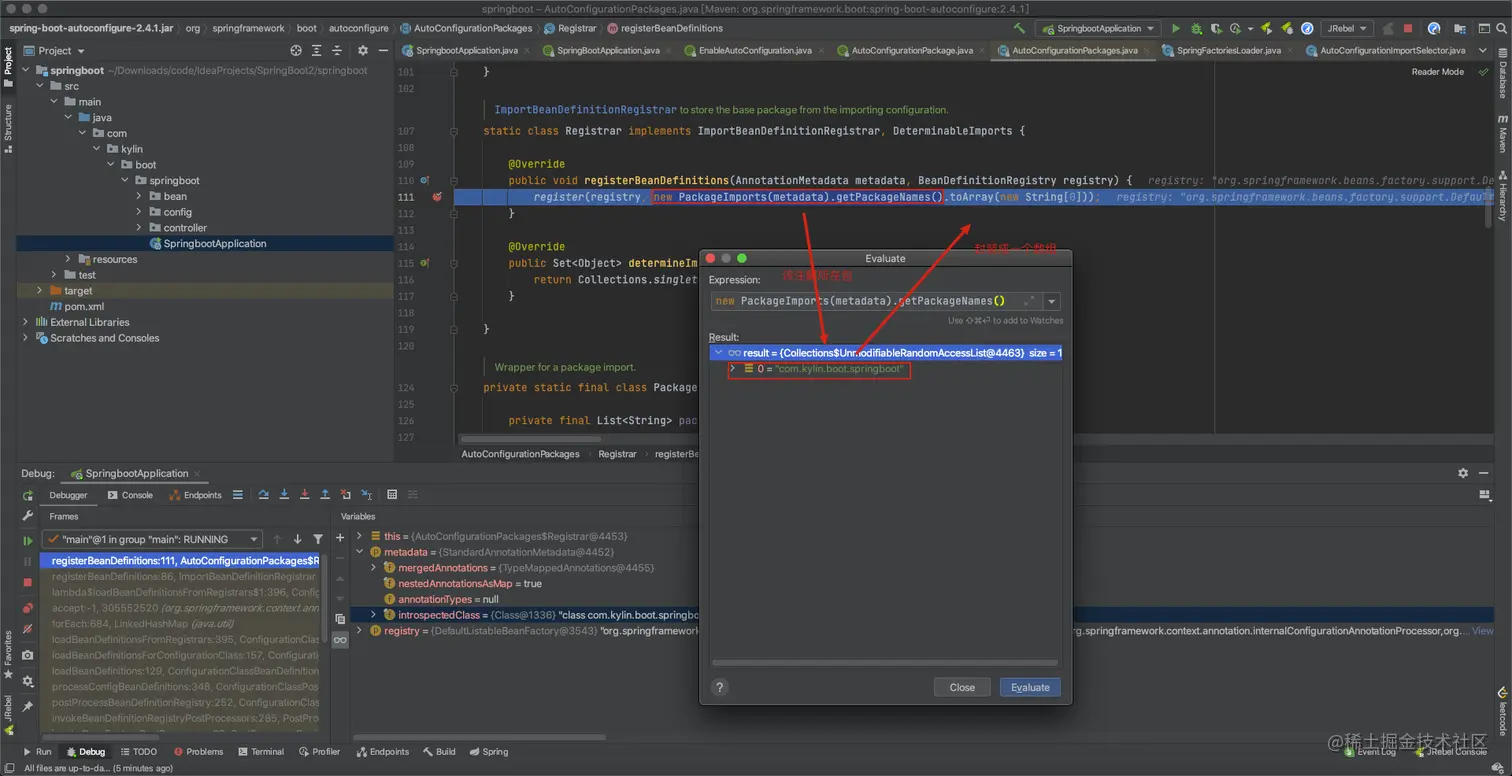
Task: Expand all in Project panel
Action: [x=317, y=50]
